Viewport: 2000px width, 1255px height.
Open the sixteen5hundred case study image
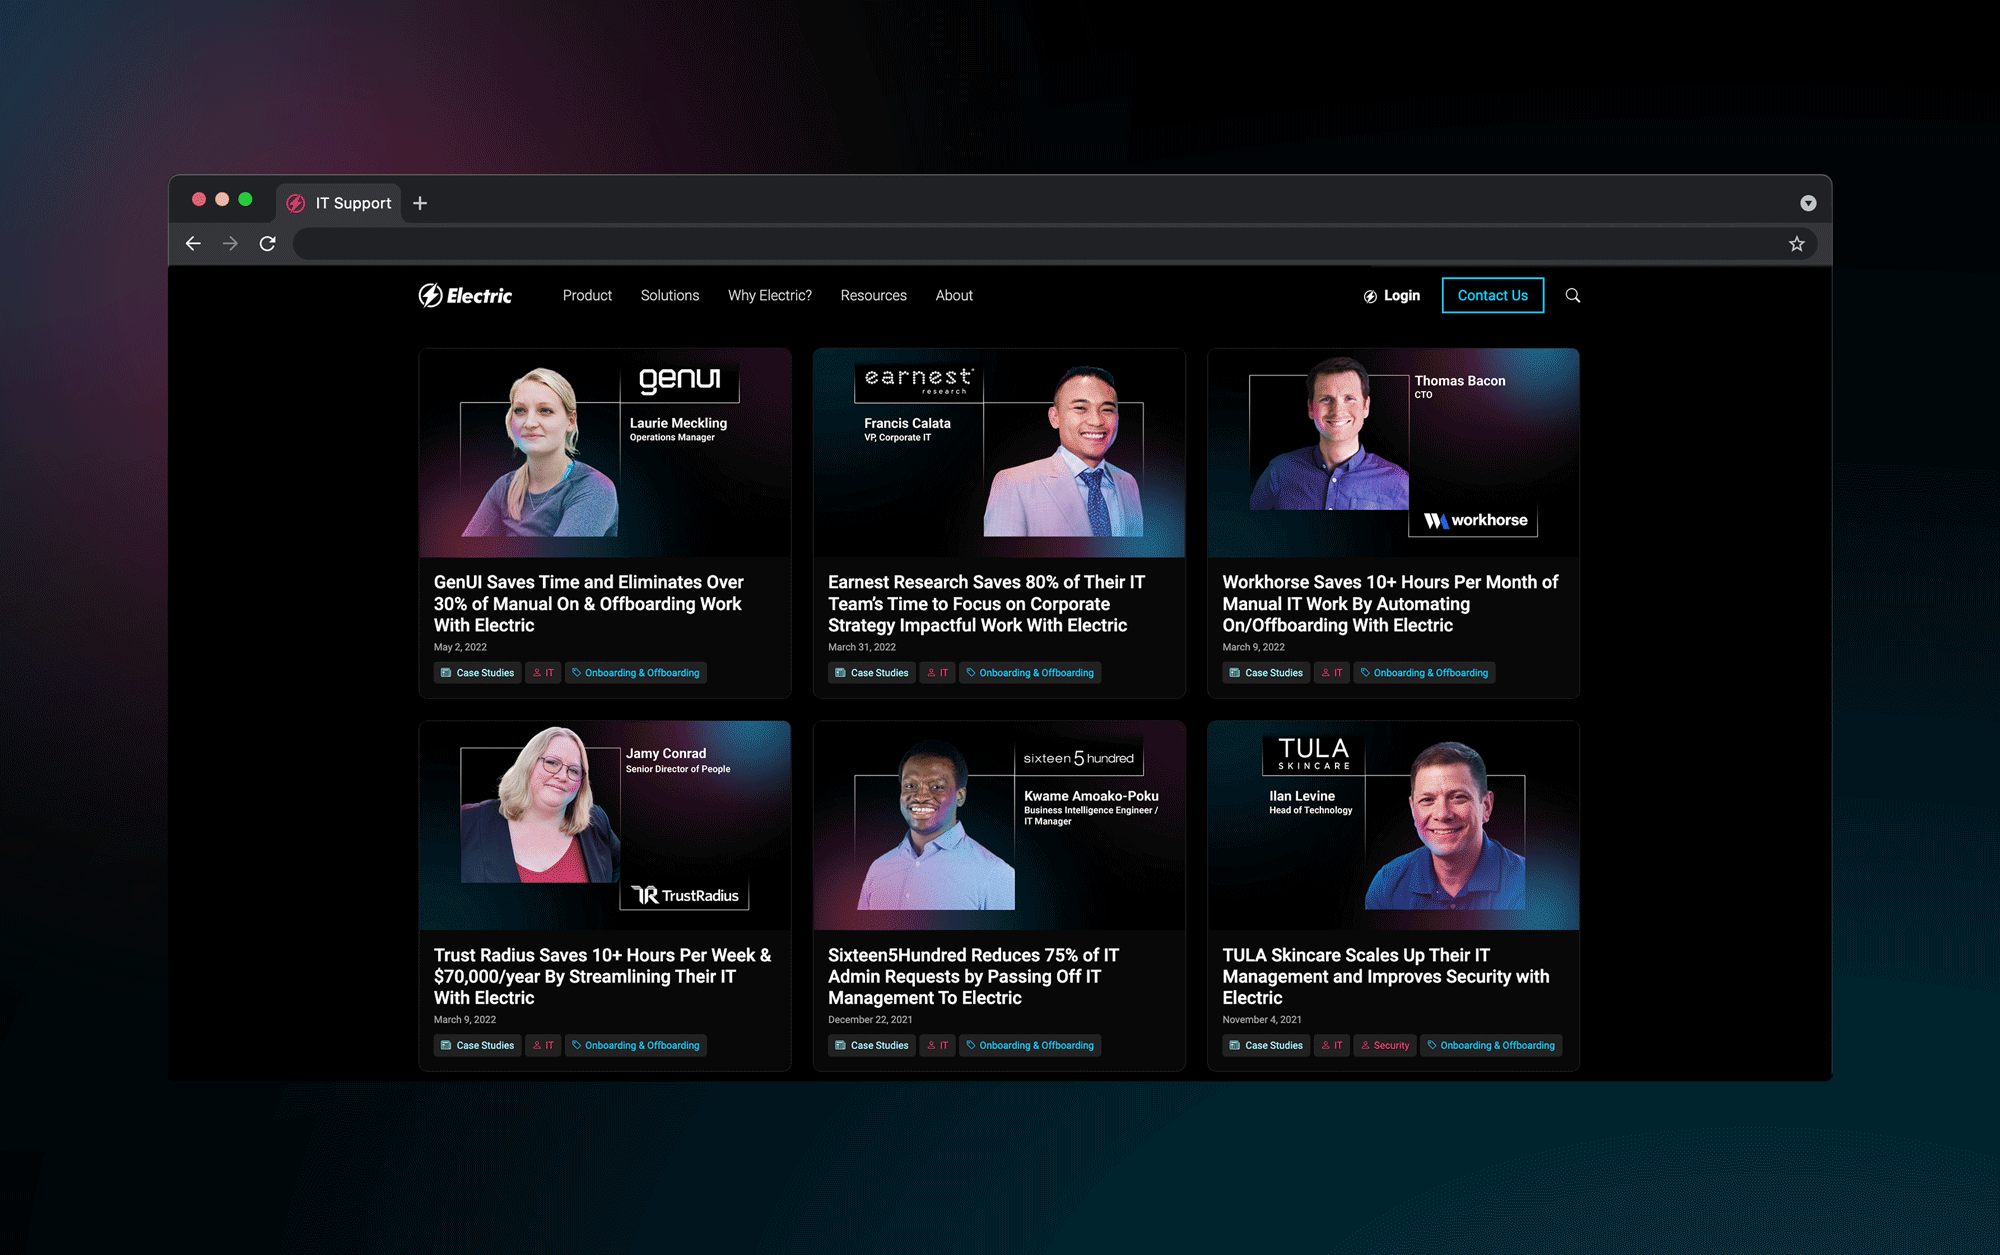point(999,825)
